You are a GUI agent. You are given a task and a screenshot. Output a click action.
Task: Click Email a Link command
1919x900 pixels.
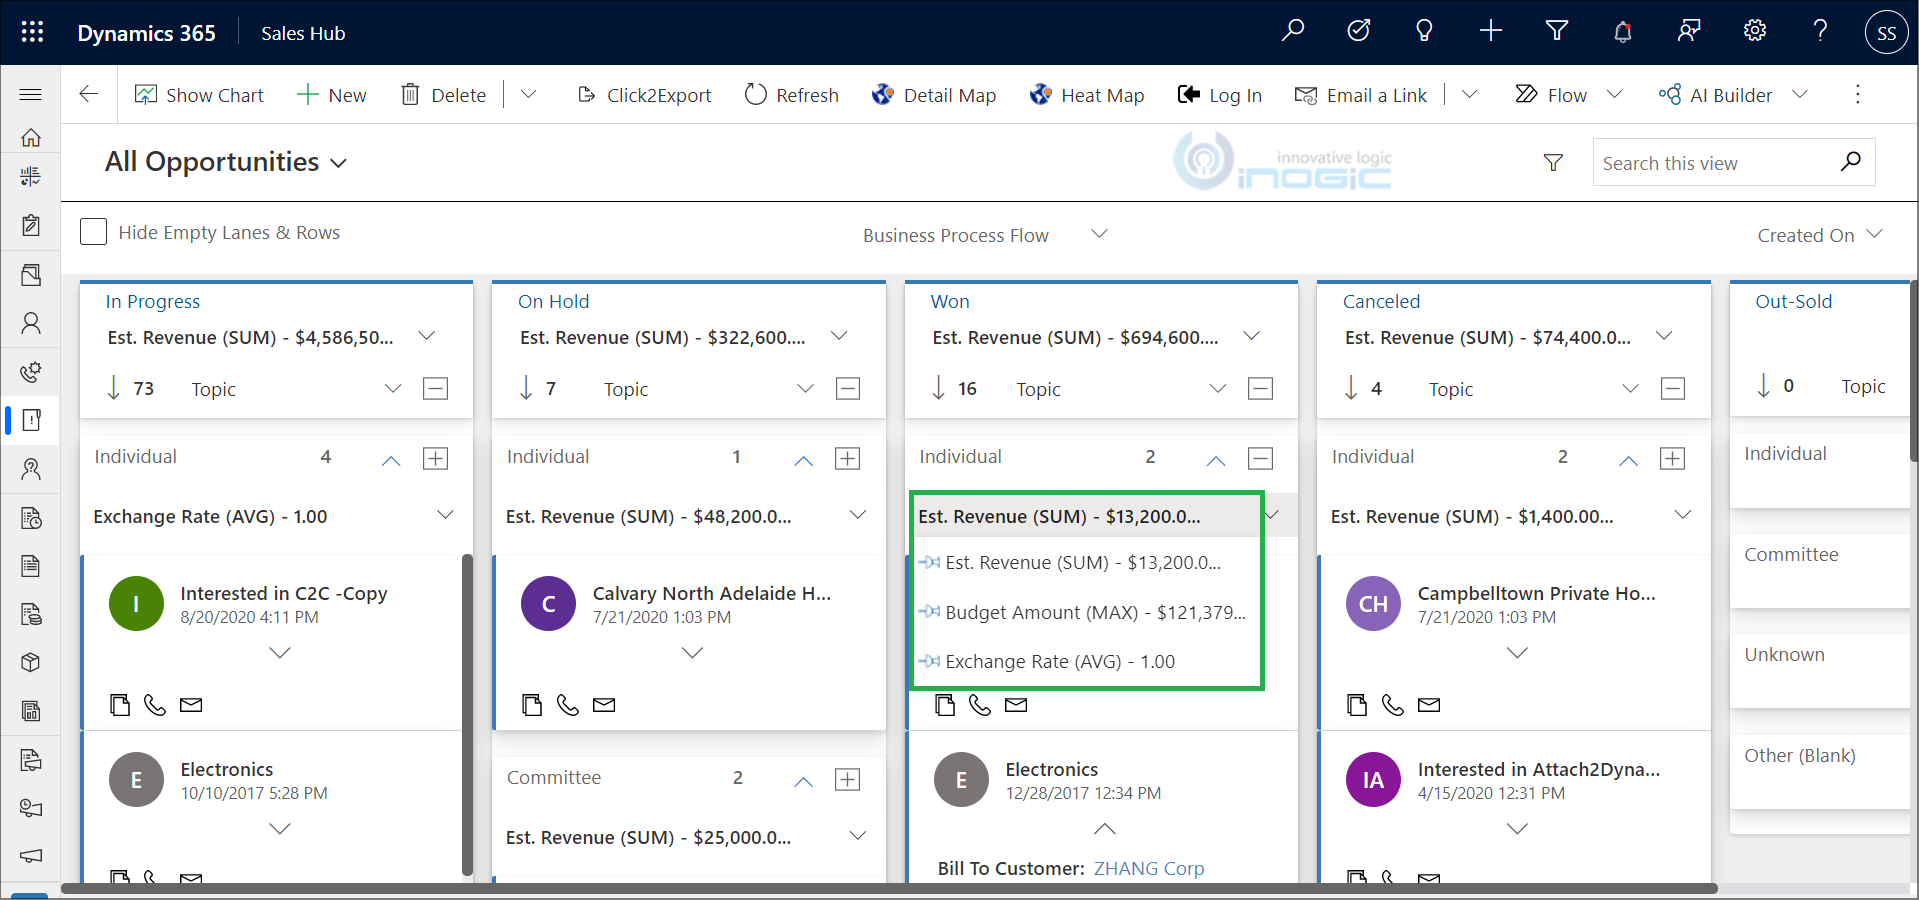(1361, 95)
